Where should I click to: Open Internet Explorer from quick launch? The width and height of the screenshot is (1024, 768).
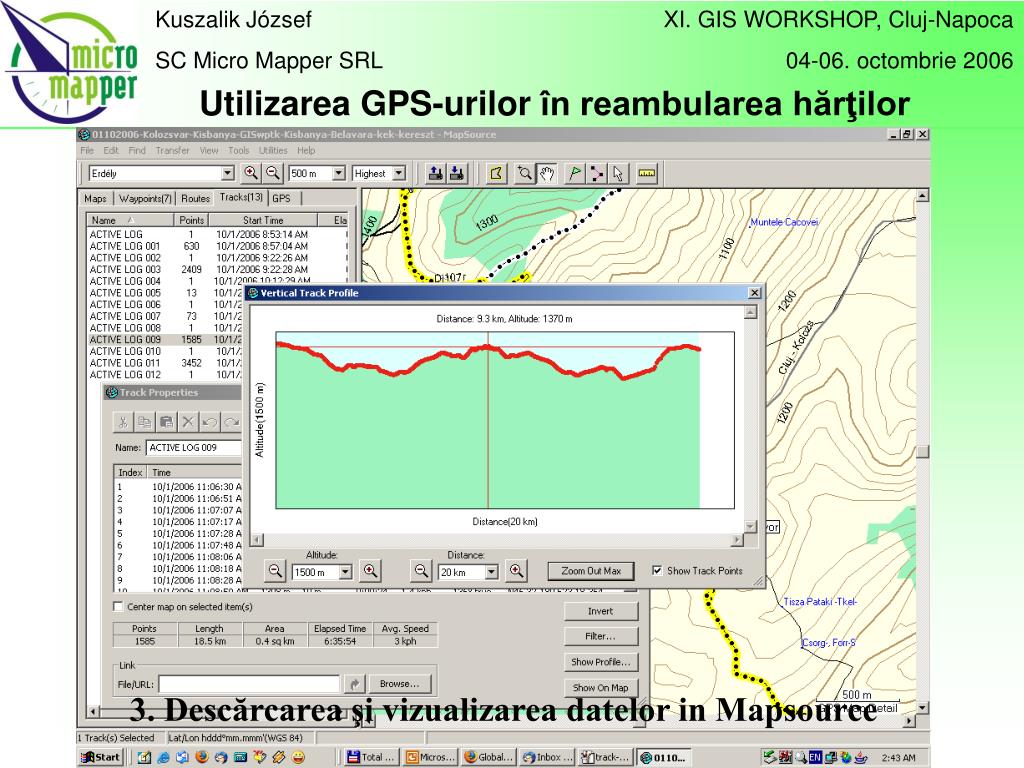click(x=163, y=757)
